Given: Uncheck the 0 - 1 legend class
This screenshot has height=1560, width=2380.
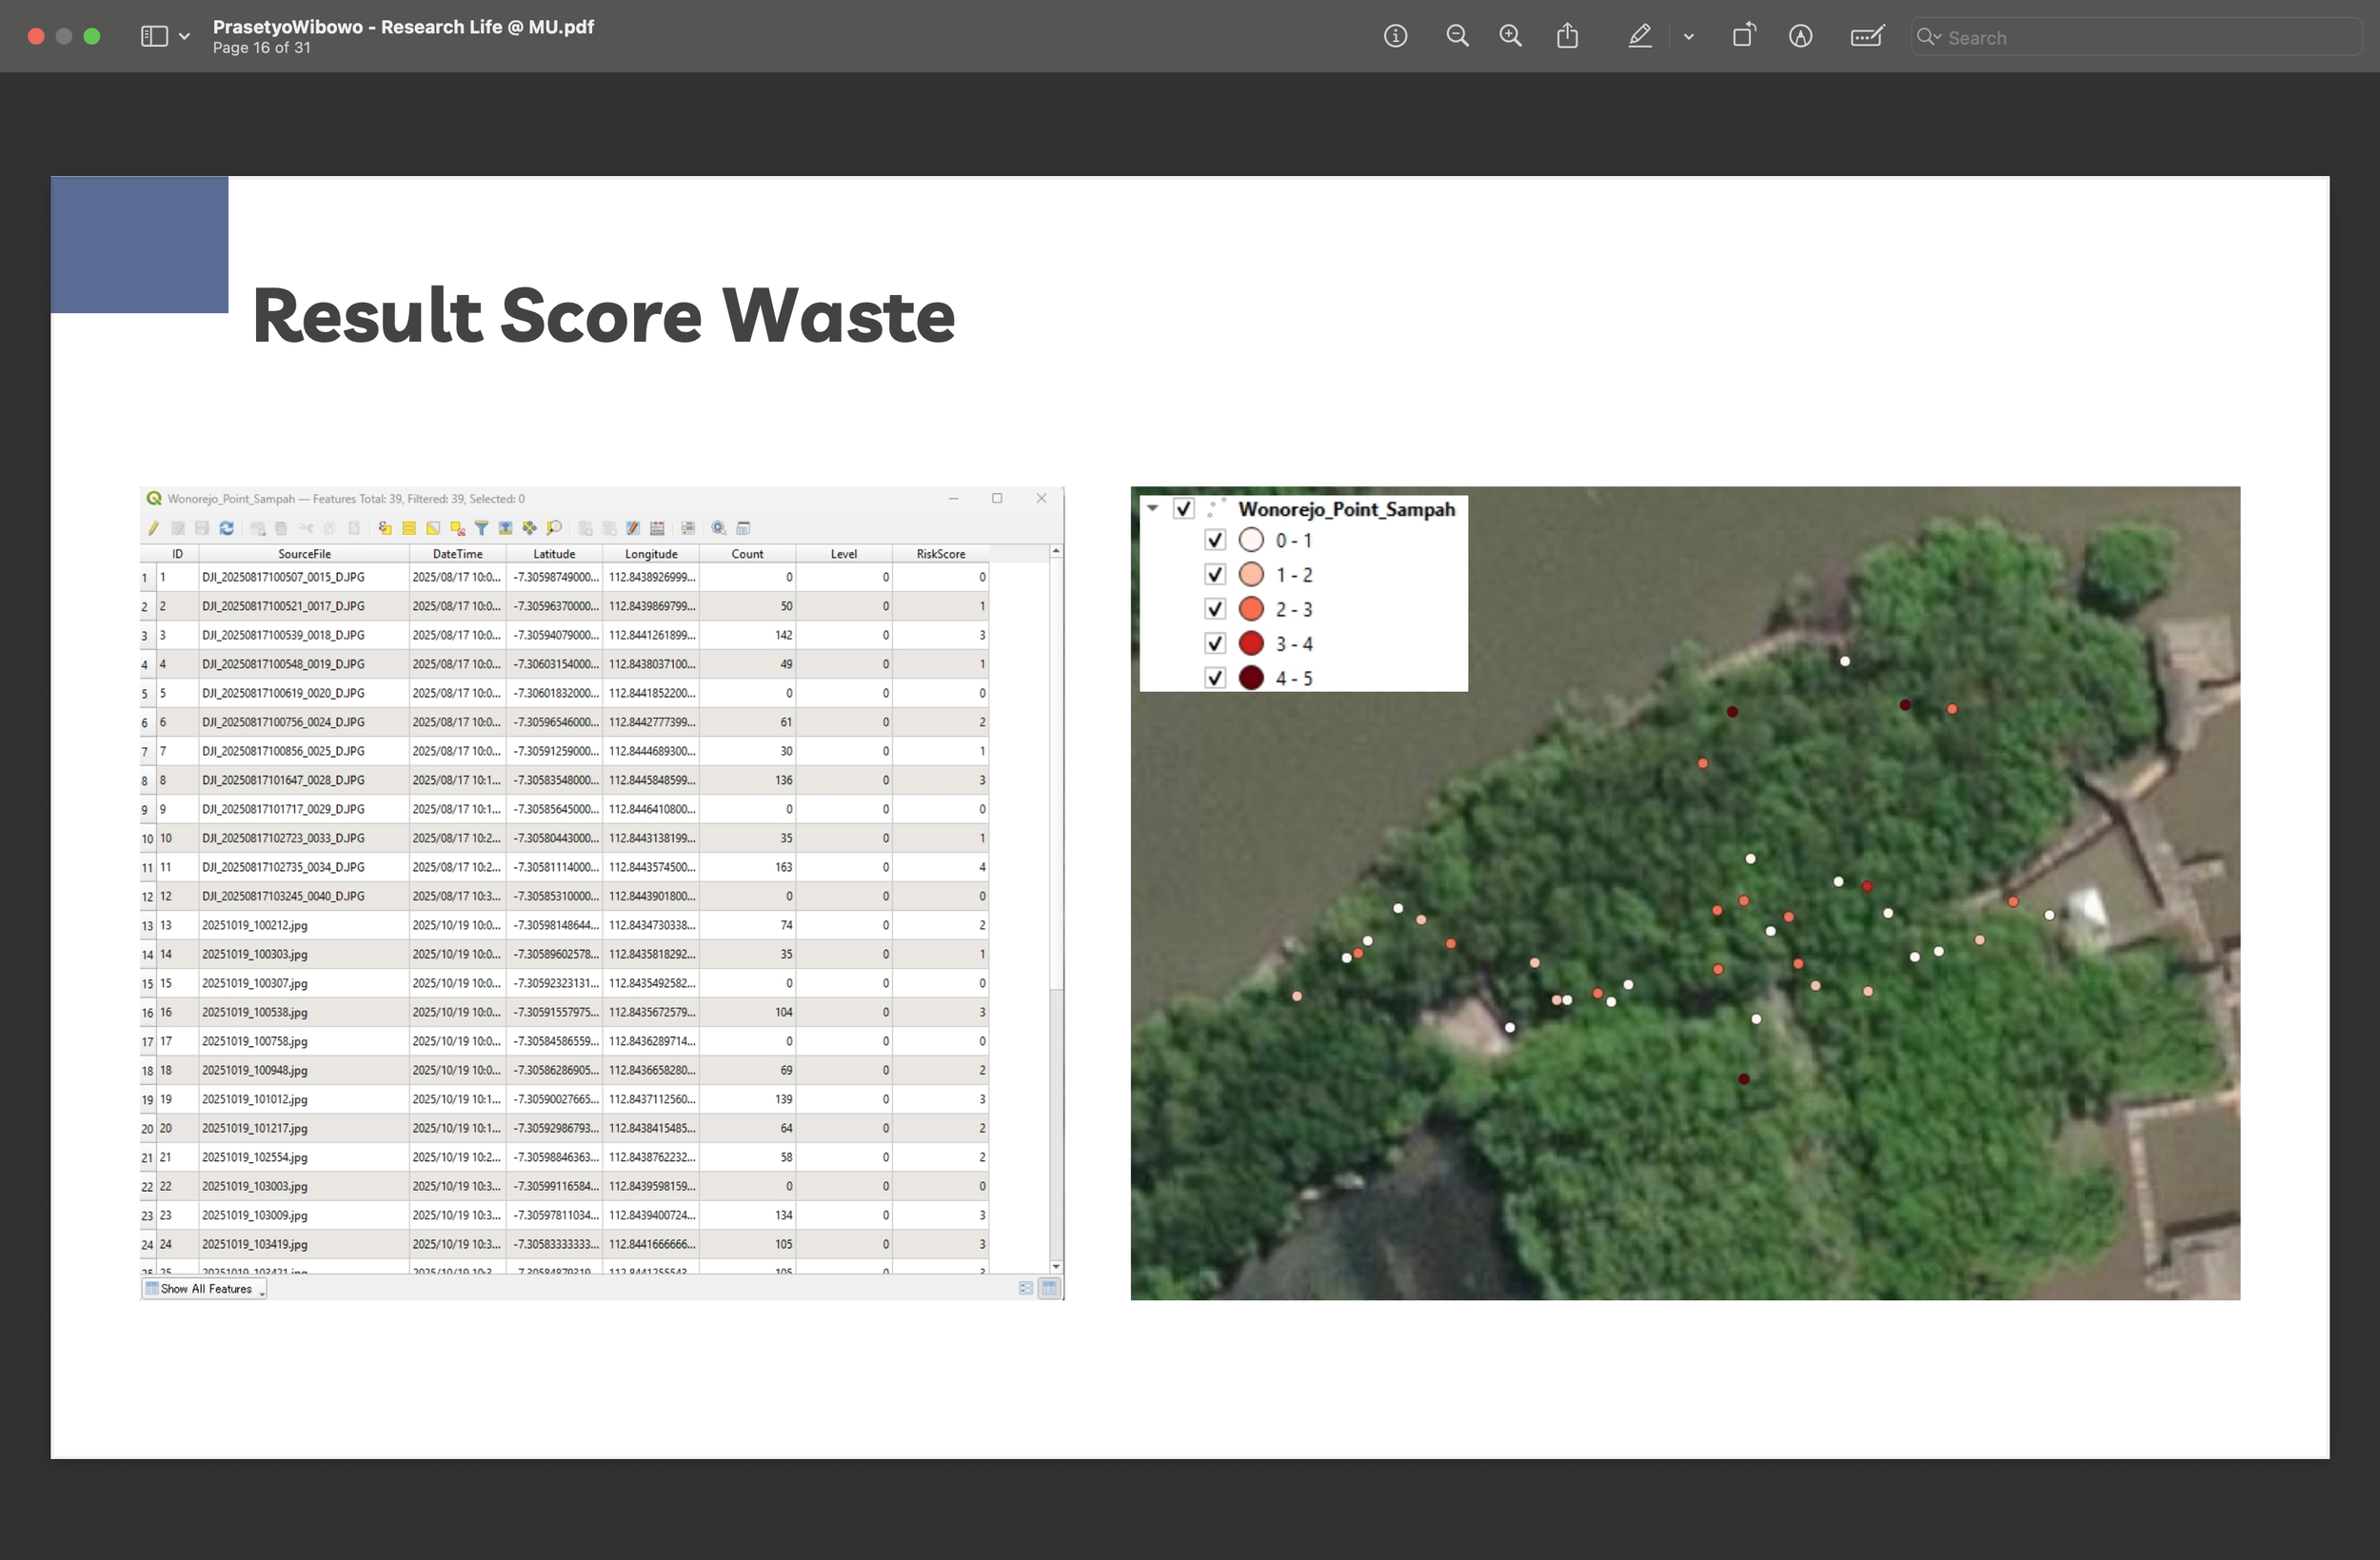Looking at the screenshot, I should pos(1214,539).
